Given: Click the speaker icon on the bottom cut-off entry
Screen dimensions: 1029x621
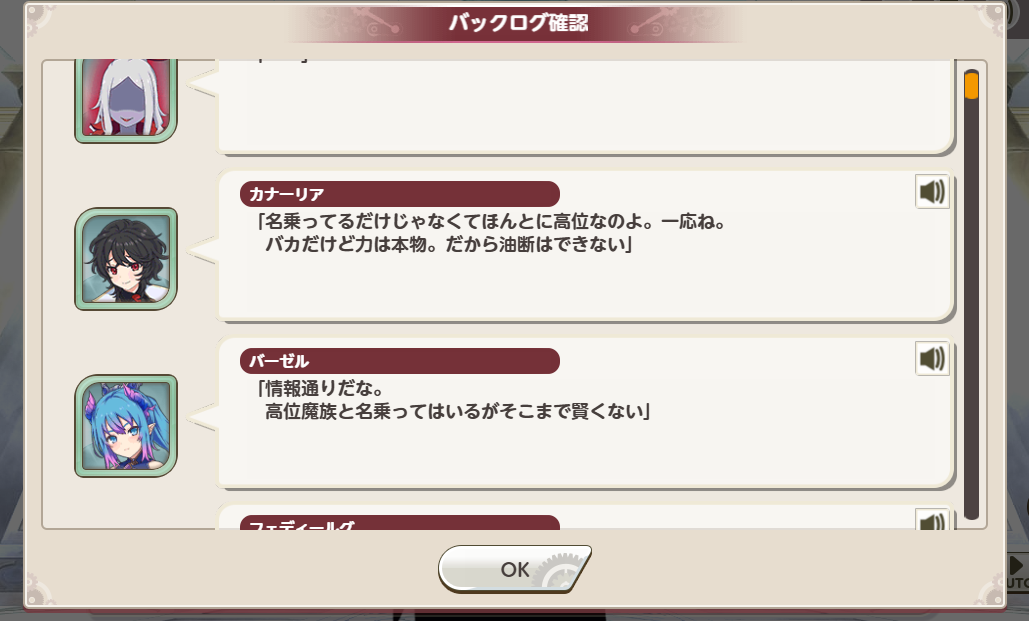Looking at the screenshot, I should [932, 521].
